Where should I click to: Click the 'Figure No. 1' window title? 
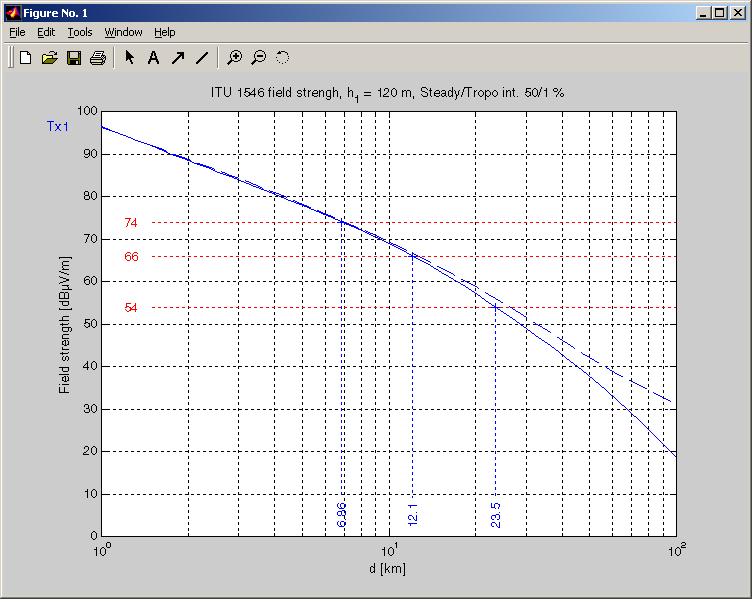pyautogui.click(x=56, y=13)
